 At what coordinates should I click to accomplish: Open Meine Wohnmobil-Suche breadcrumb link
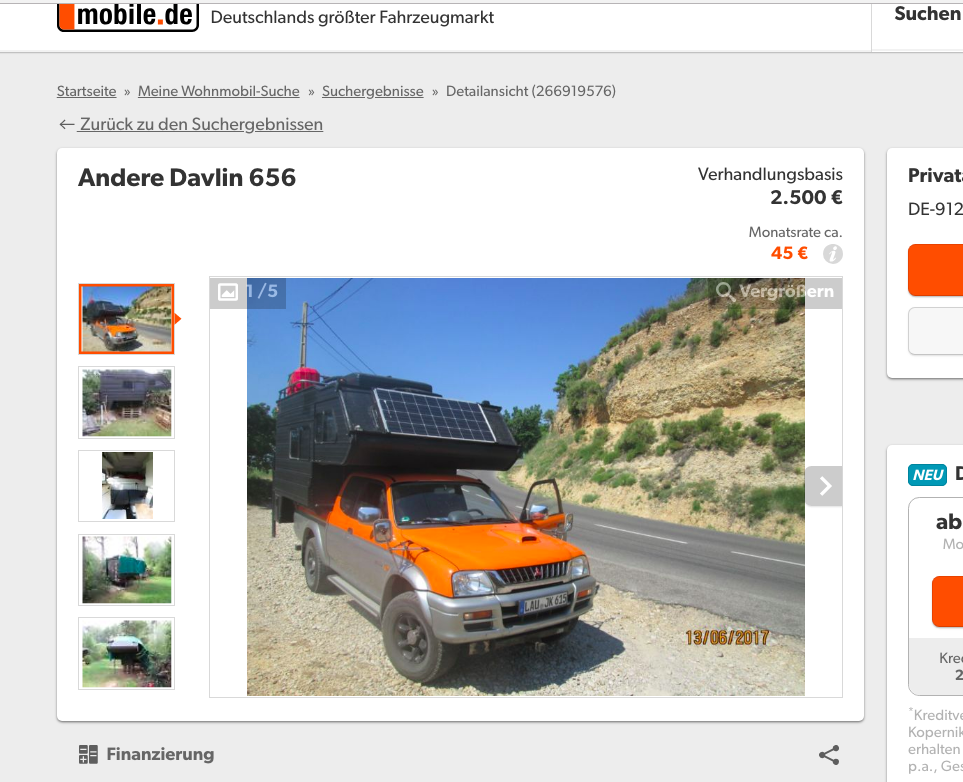click(219, 92)
